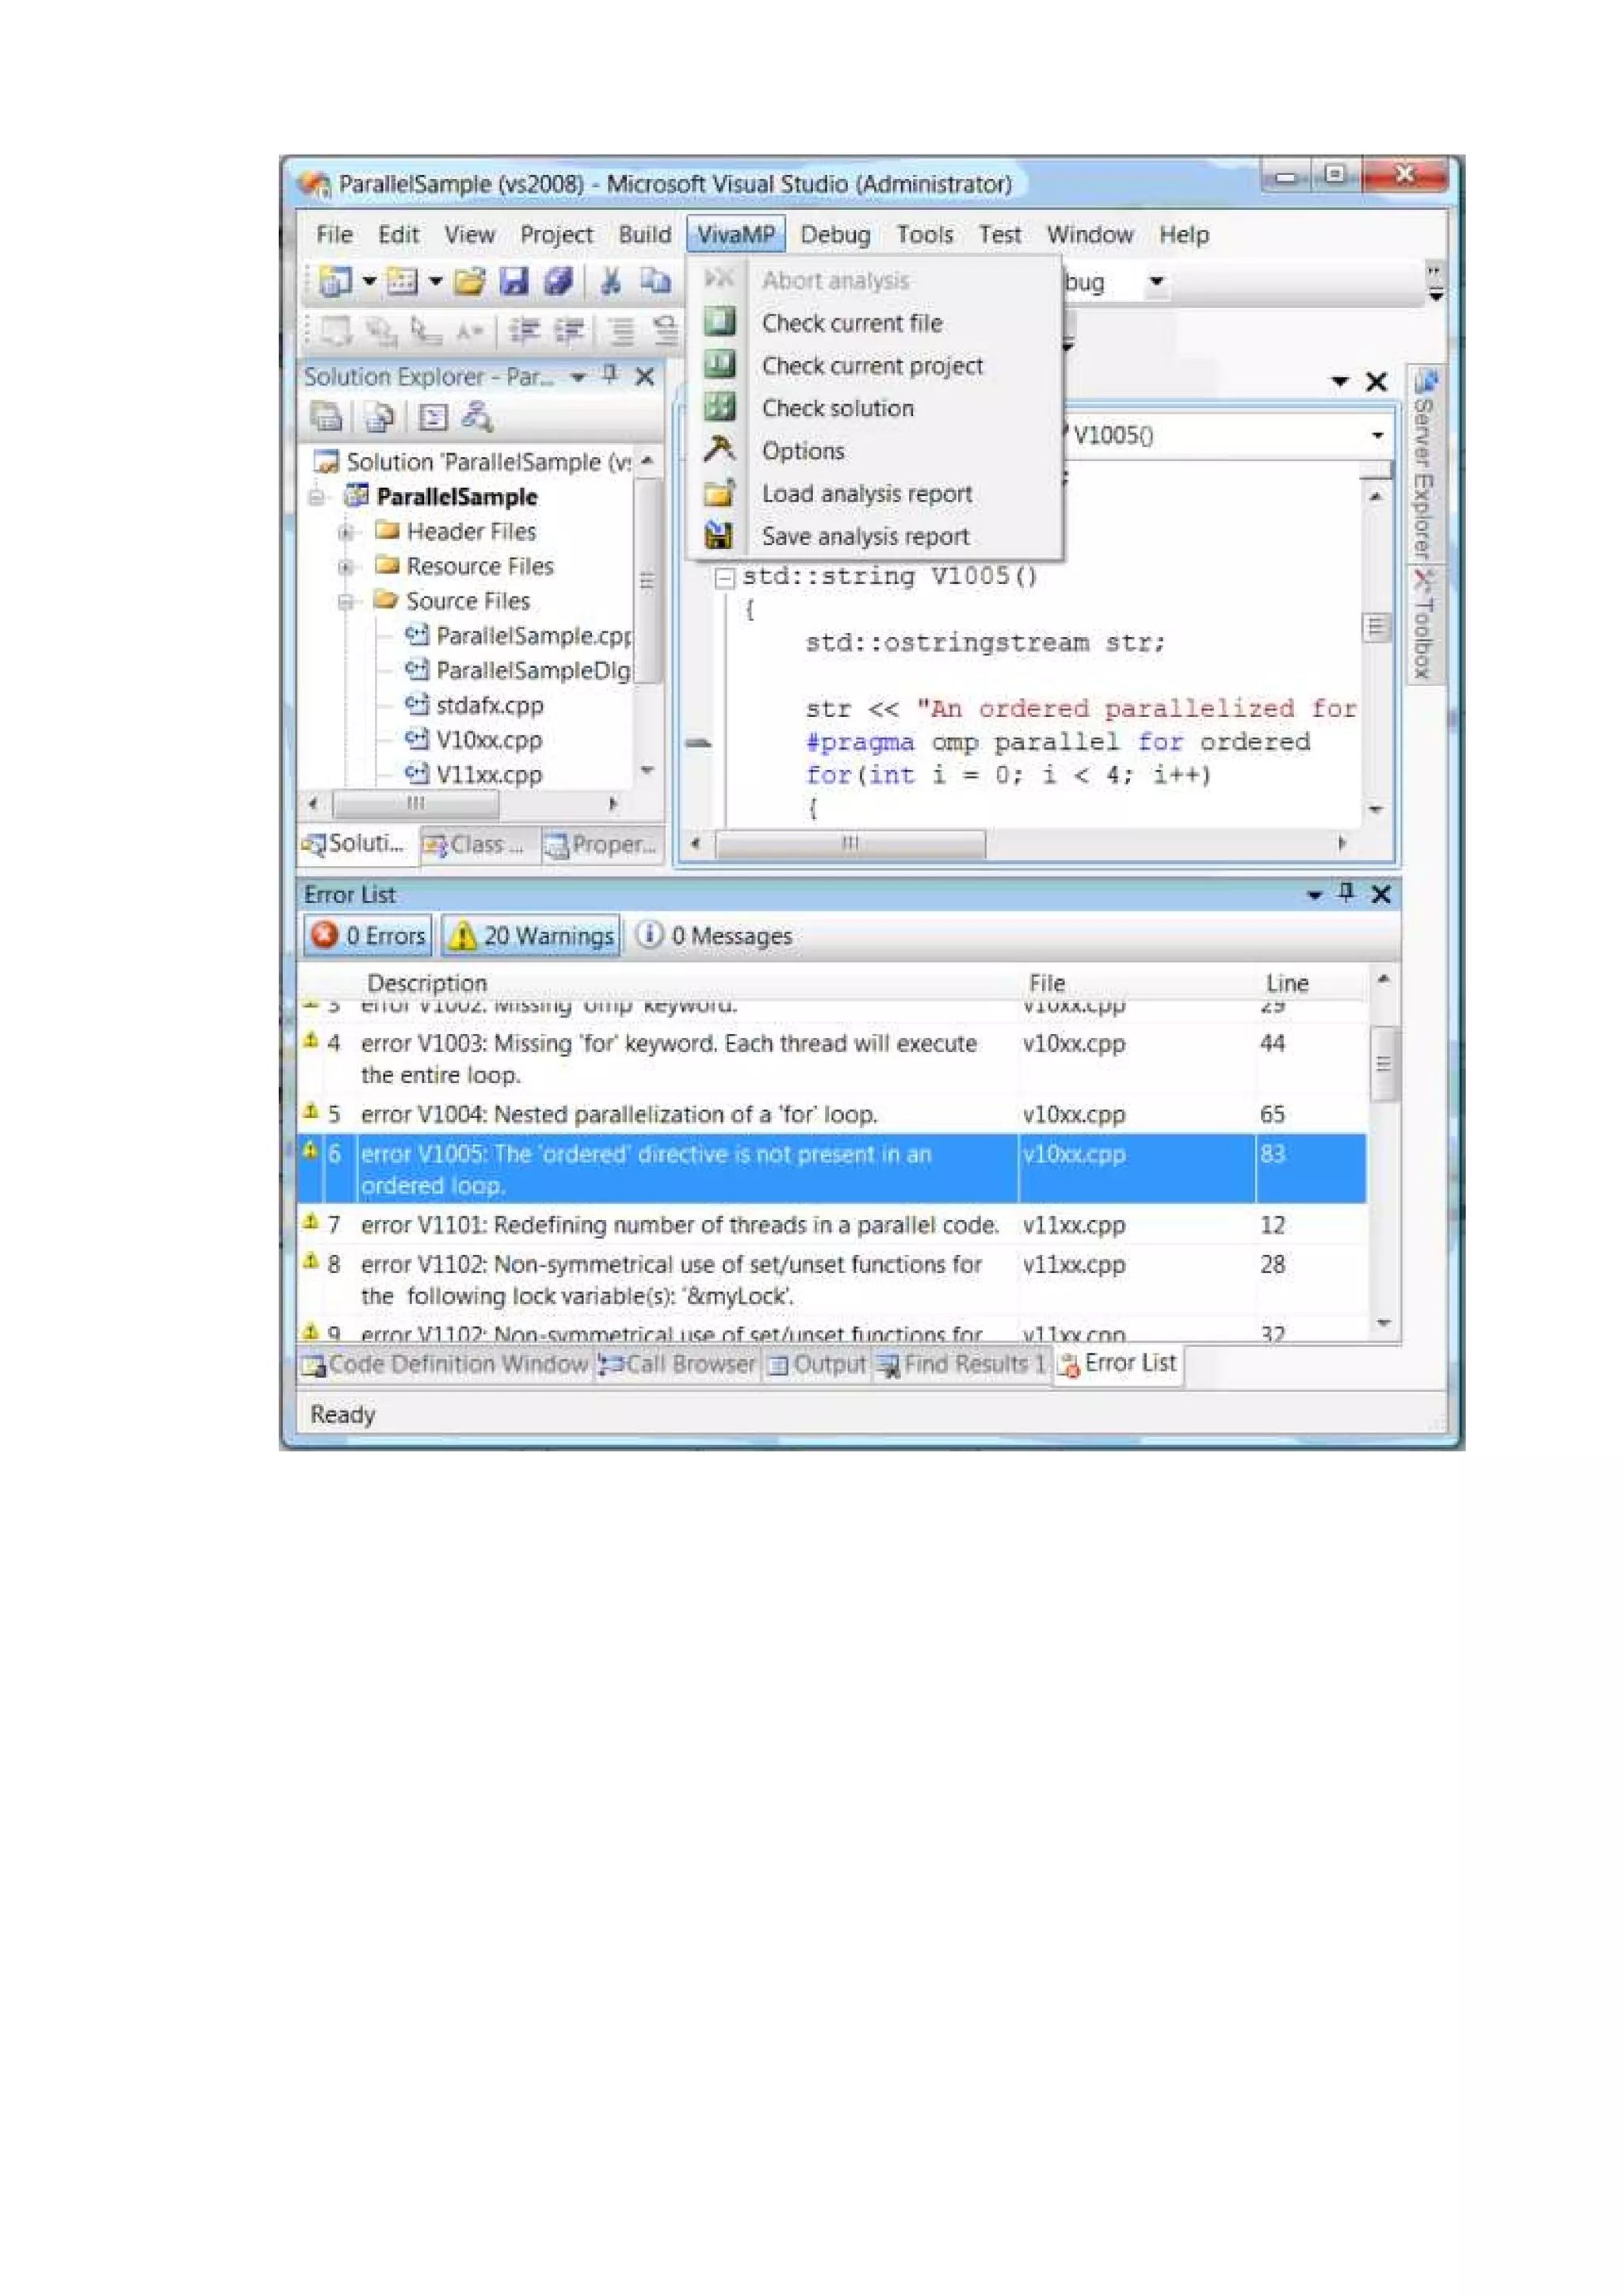Open Solution Explorer window position dropdown
This screenshot has height=2296, width=1623.
point(578,377)
